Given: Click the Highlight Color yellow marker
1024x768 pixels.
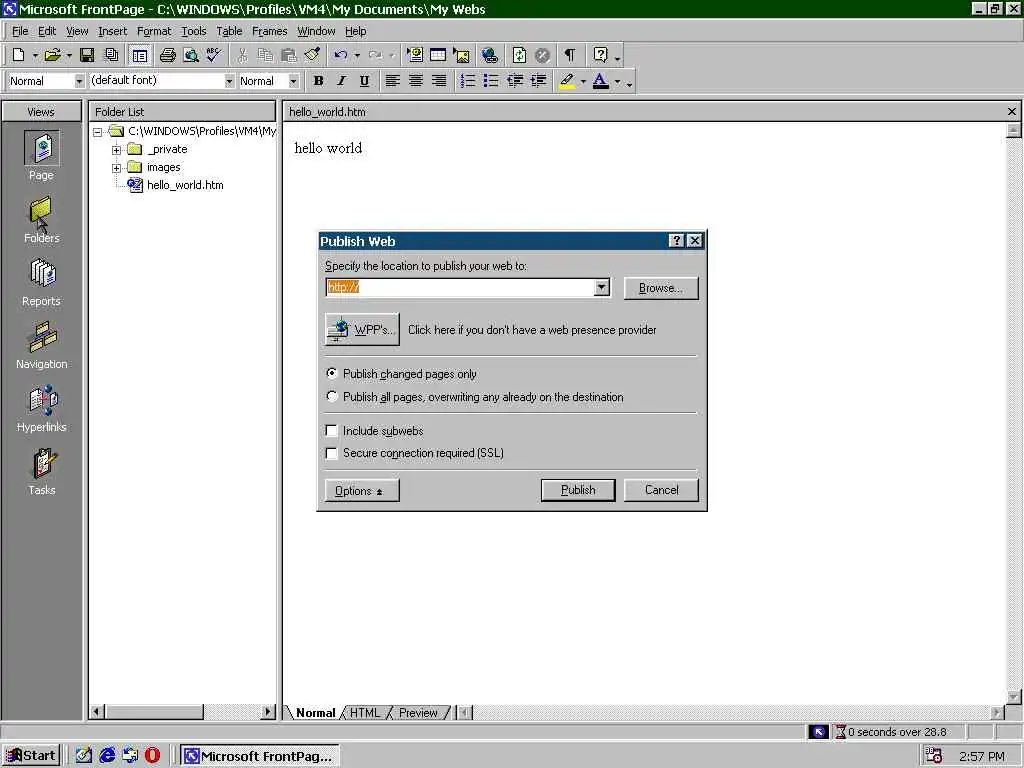Looking at the screenshot, I should (x=567, y=81).
